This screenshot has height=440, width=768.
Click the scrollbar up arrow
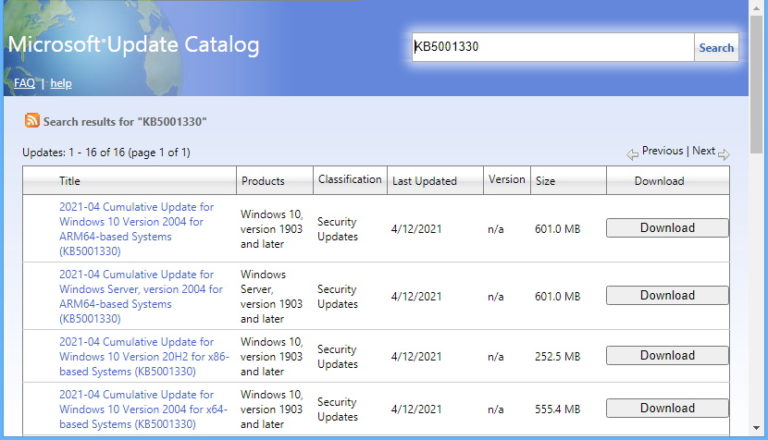(x=757, y=9)
